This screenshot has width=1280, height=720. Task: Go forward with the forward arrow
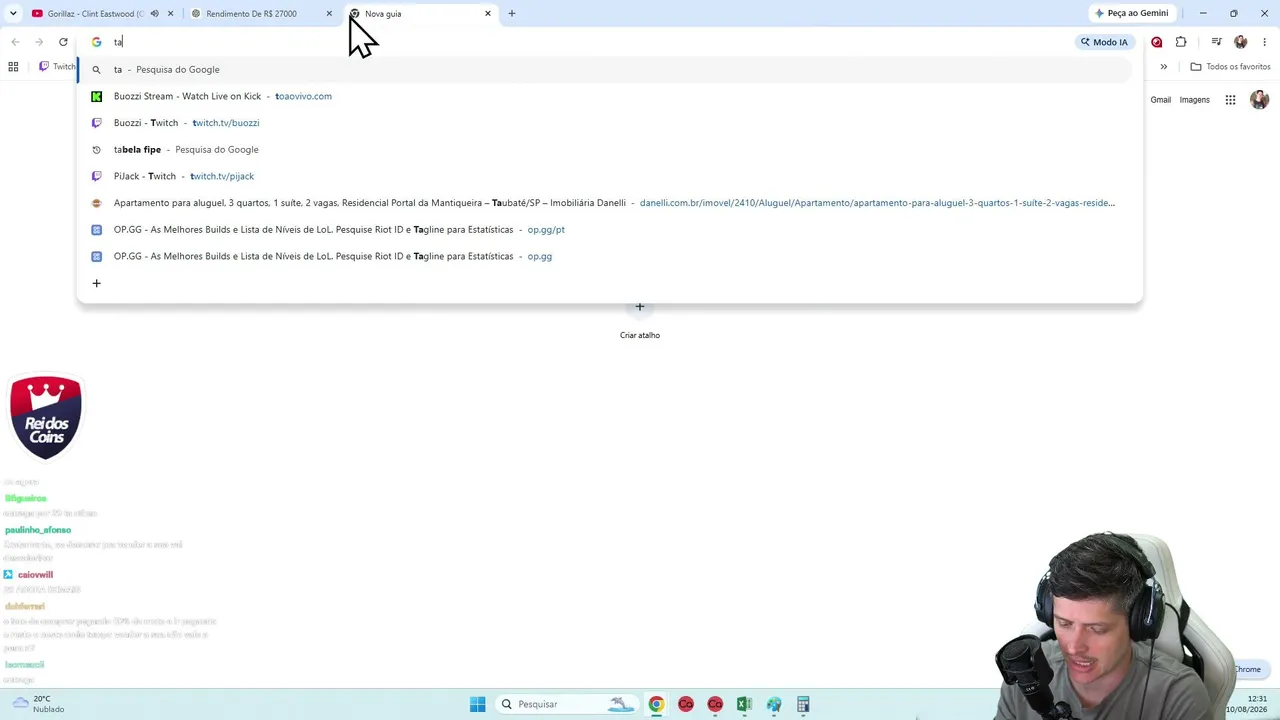click(39, 42)
